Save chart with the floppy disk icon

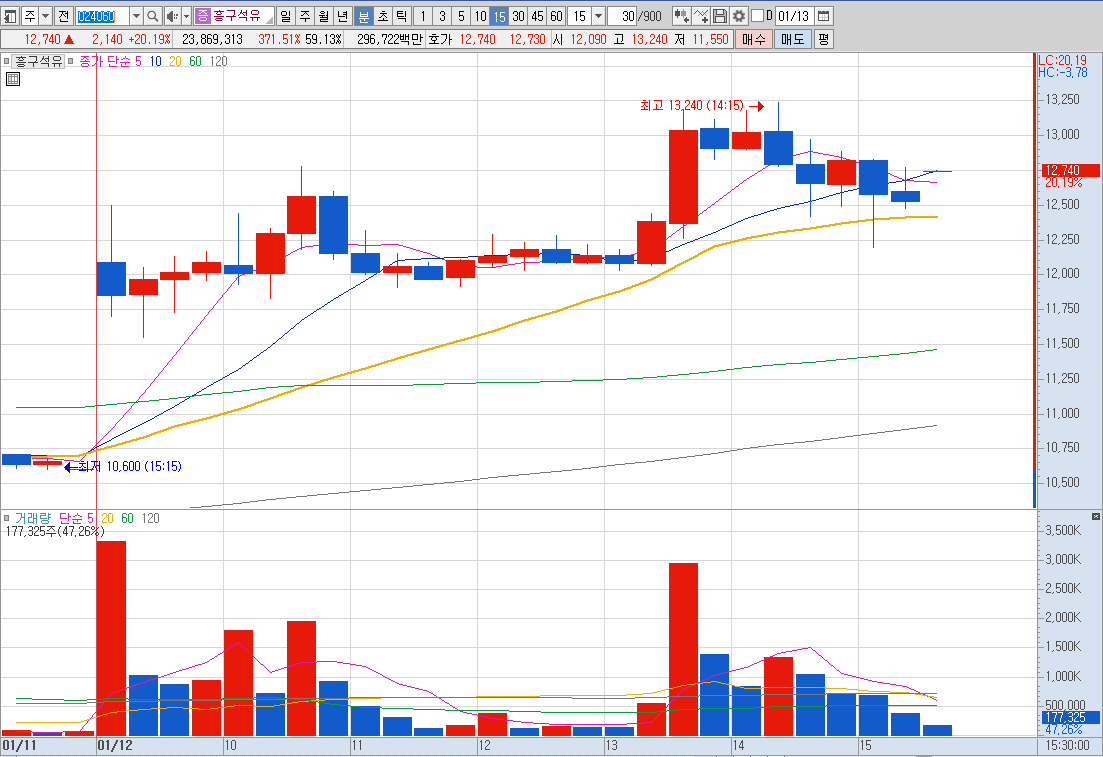[720, 15]
